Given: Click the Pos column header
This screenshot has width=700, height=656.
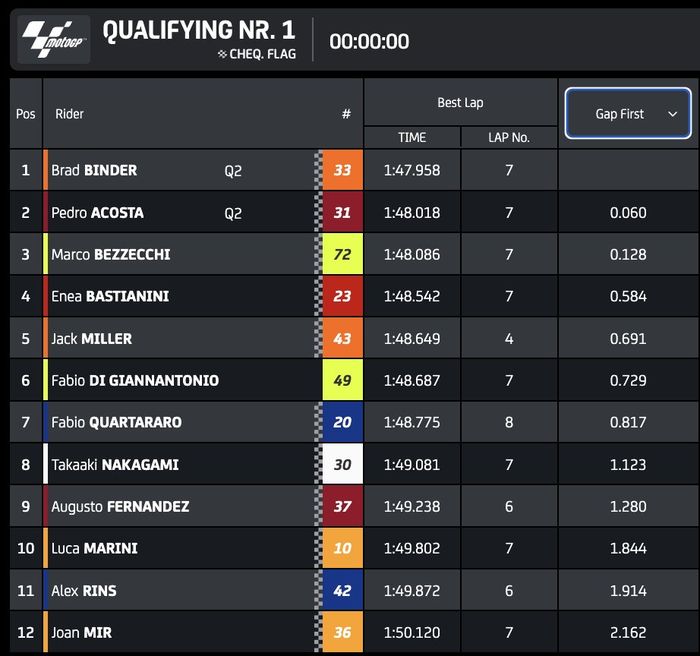Looking at the screenshot, I should coord(26,114).
